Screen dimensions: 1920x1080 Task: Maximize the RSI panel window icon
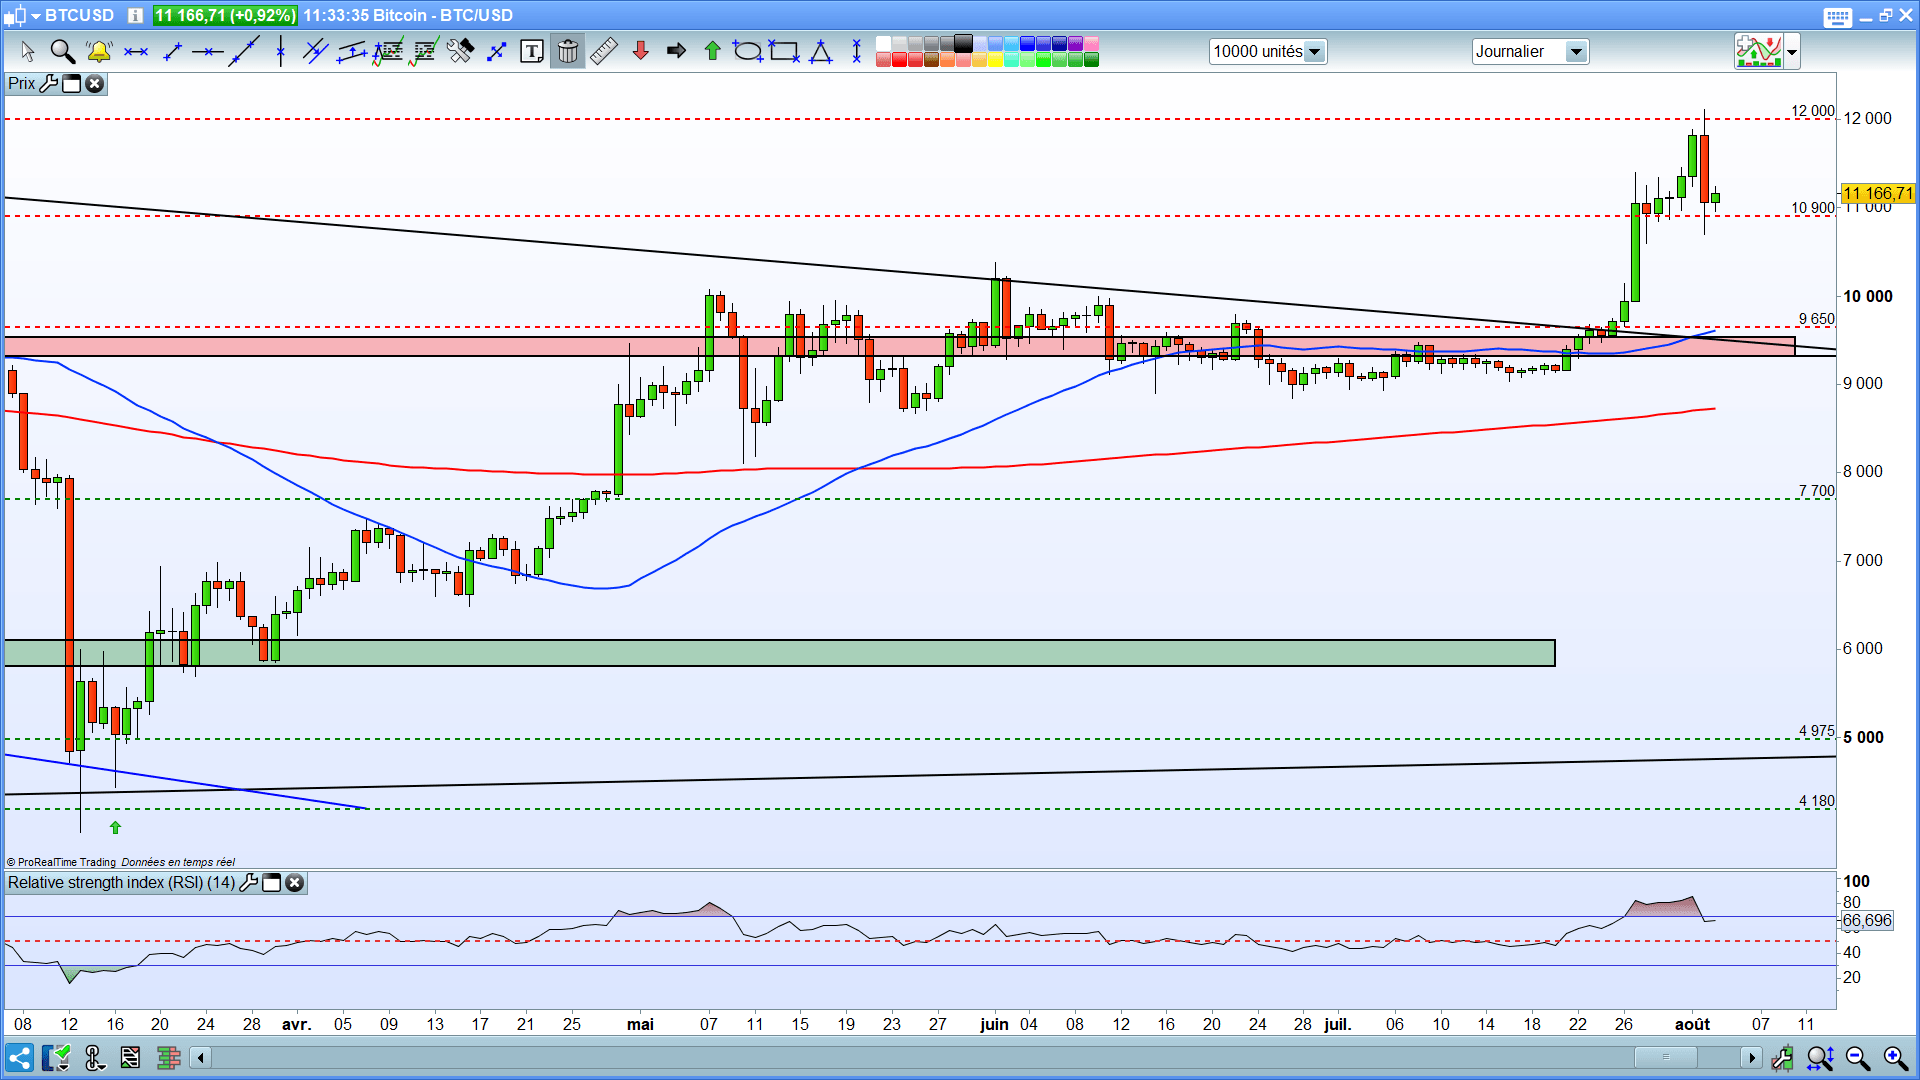272,882
